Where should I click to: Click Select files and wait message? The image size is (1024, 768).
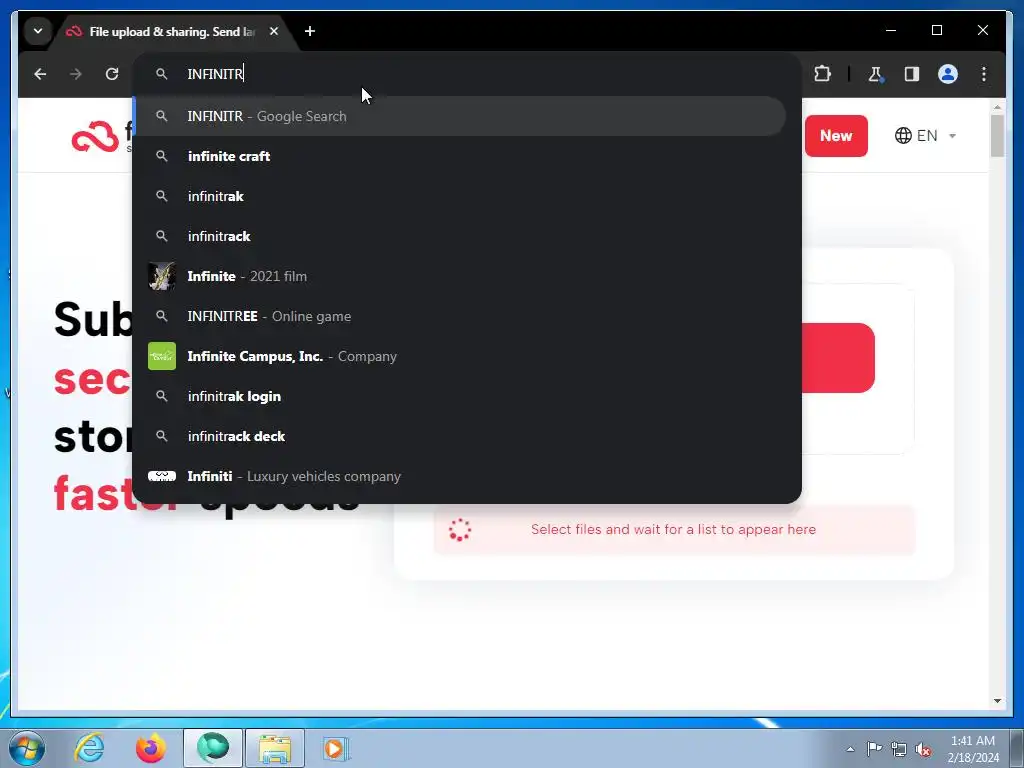(673, 530)
